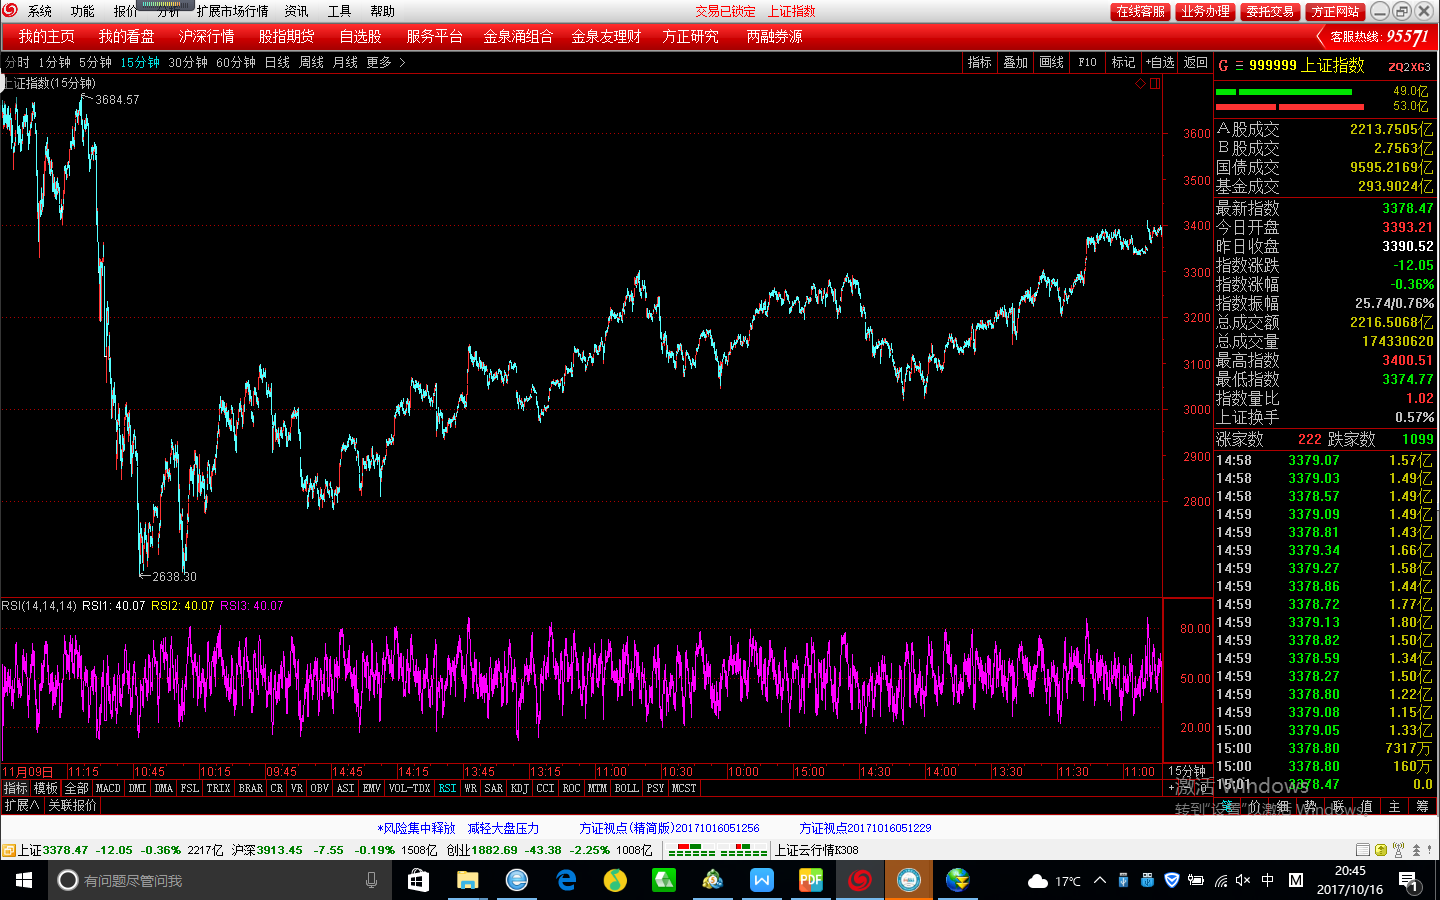
Task: Switch to 周线 weekly chart
Action: coord(311,62)
